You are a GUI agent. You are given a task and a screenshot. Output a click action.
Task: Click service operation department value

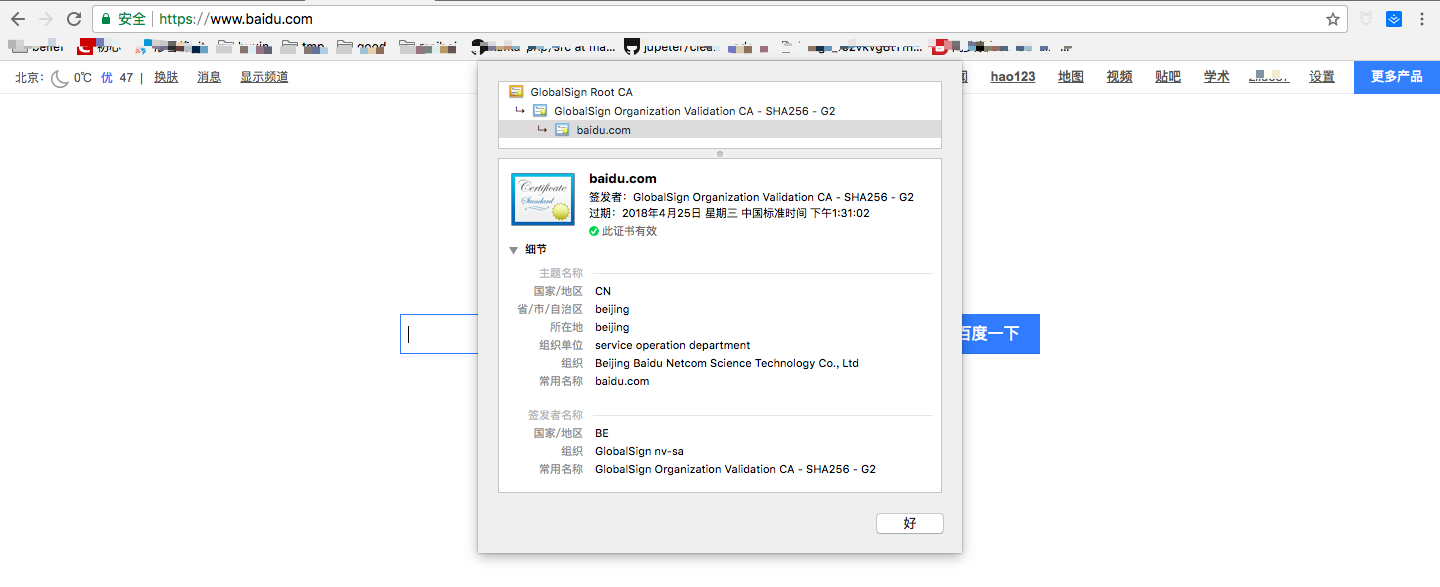coord(672,345)
